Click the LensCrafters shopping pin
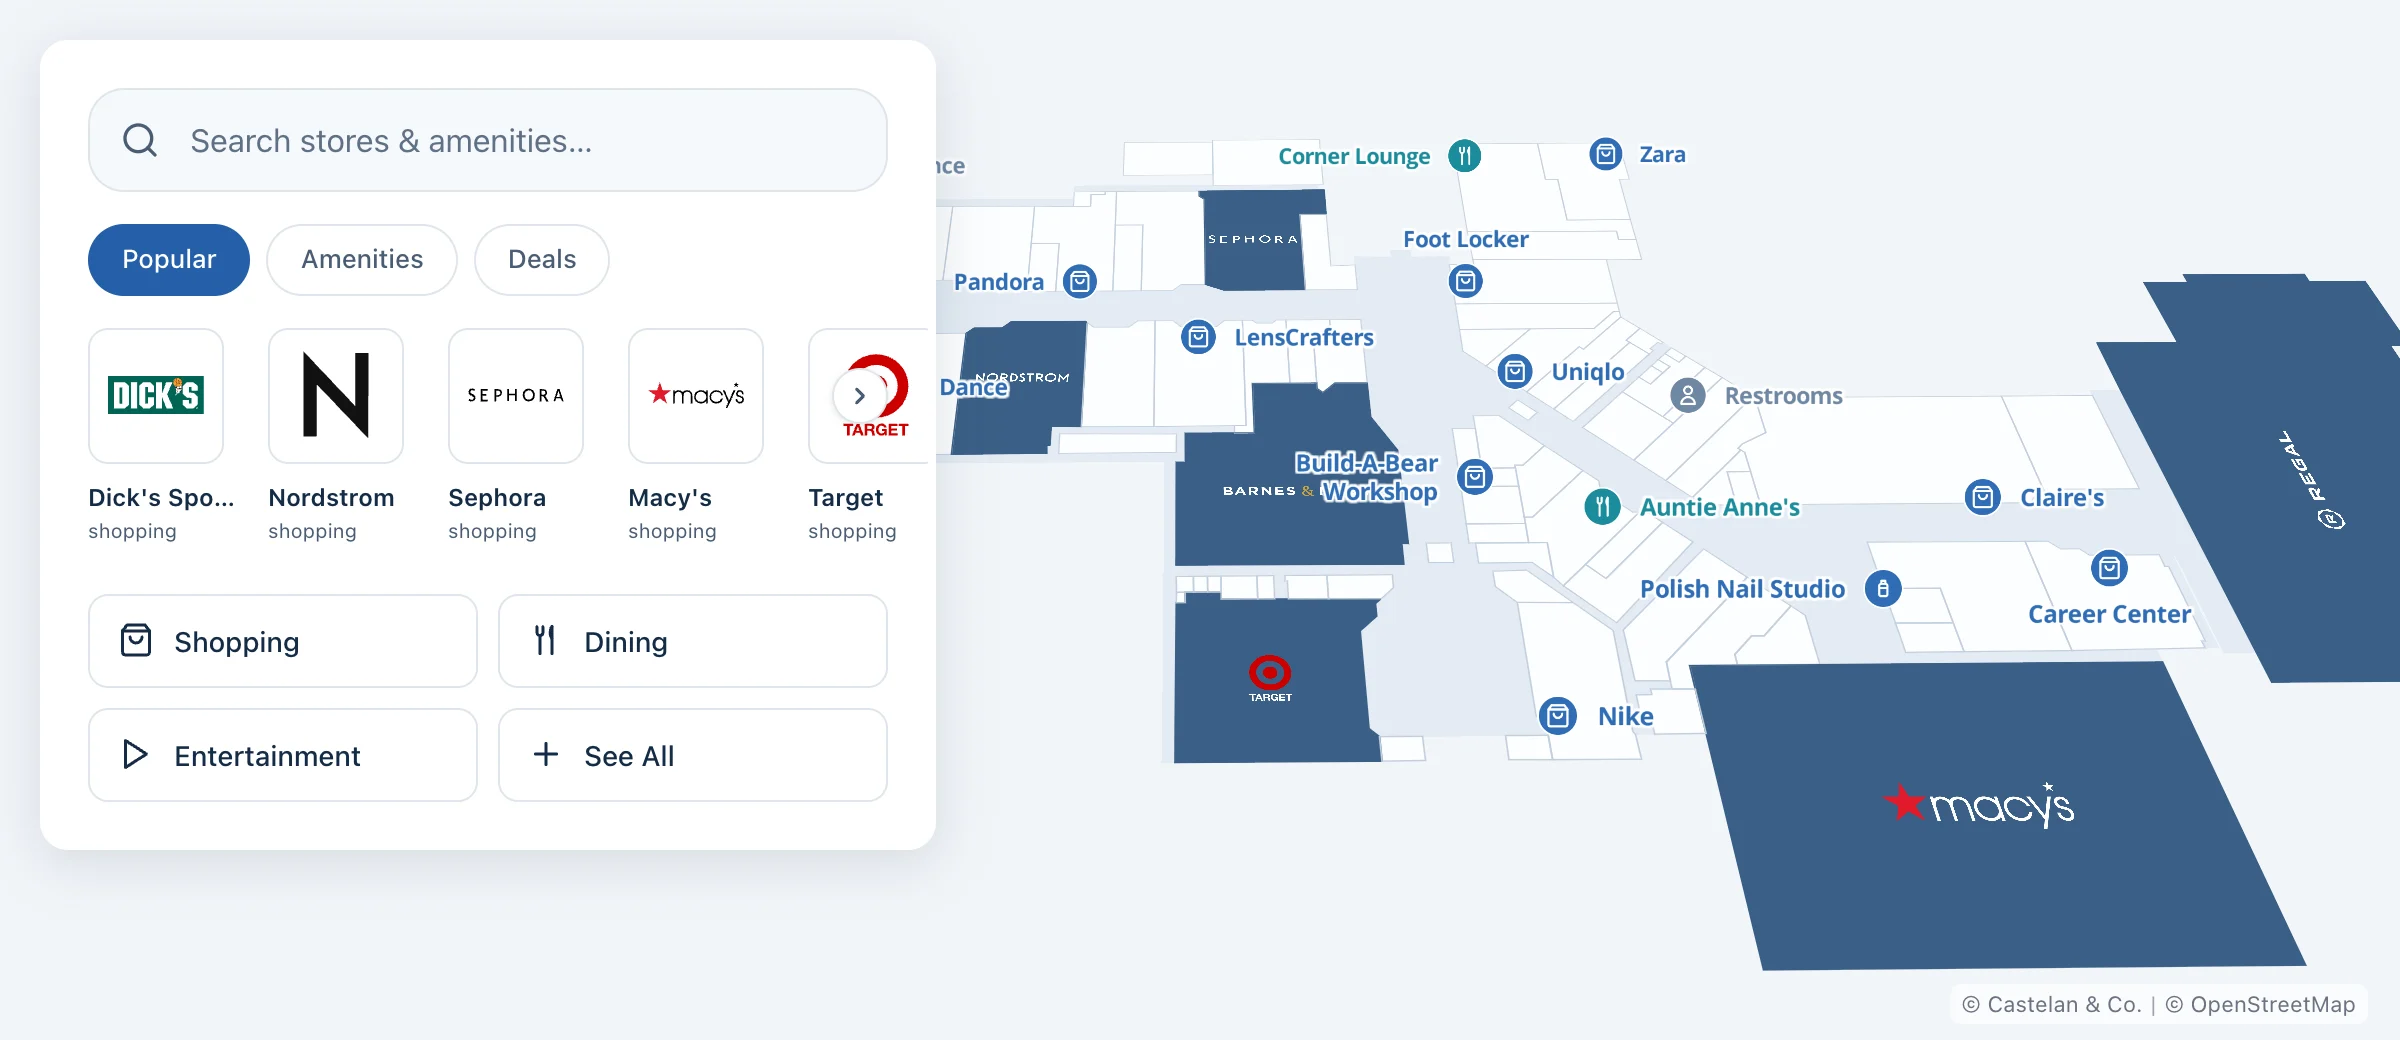This screenshot has height=1040, width=2400. [x=1198, y=337]
